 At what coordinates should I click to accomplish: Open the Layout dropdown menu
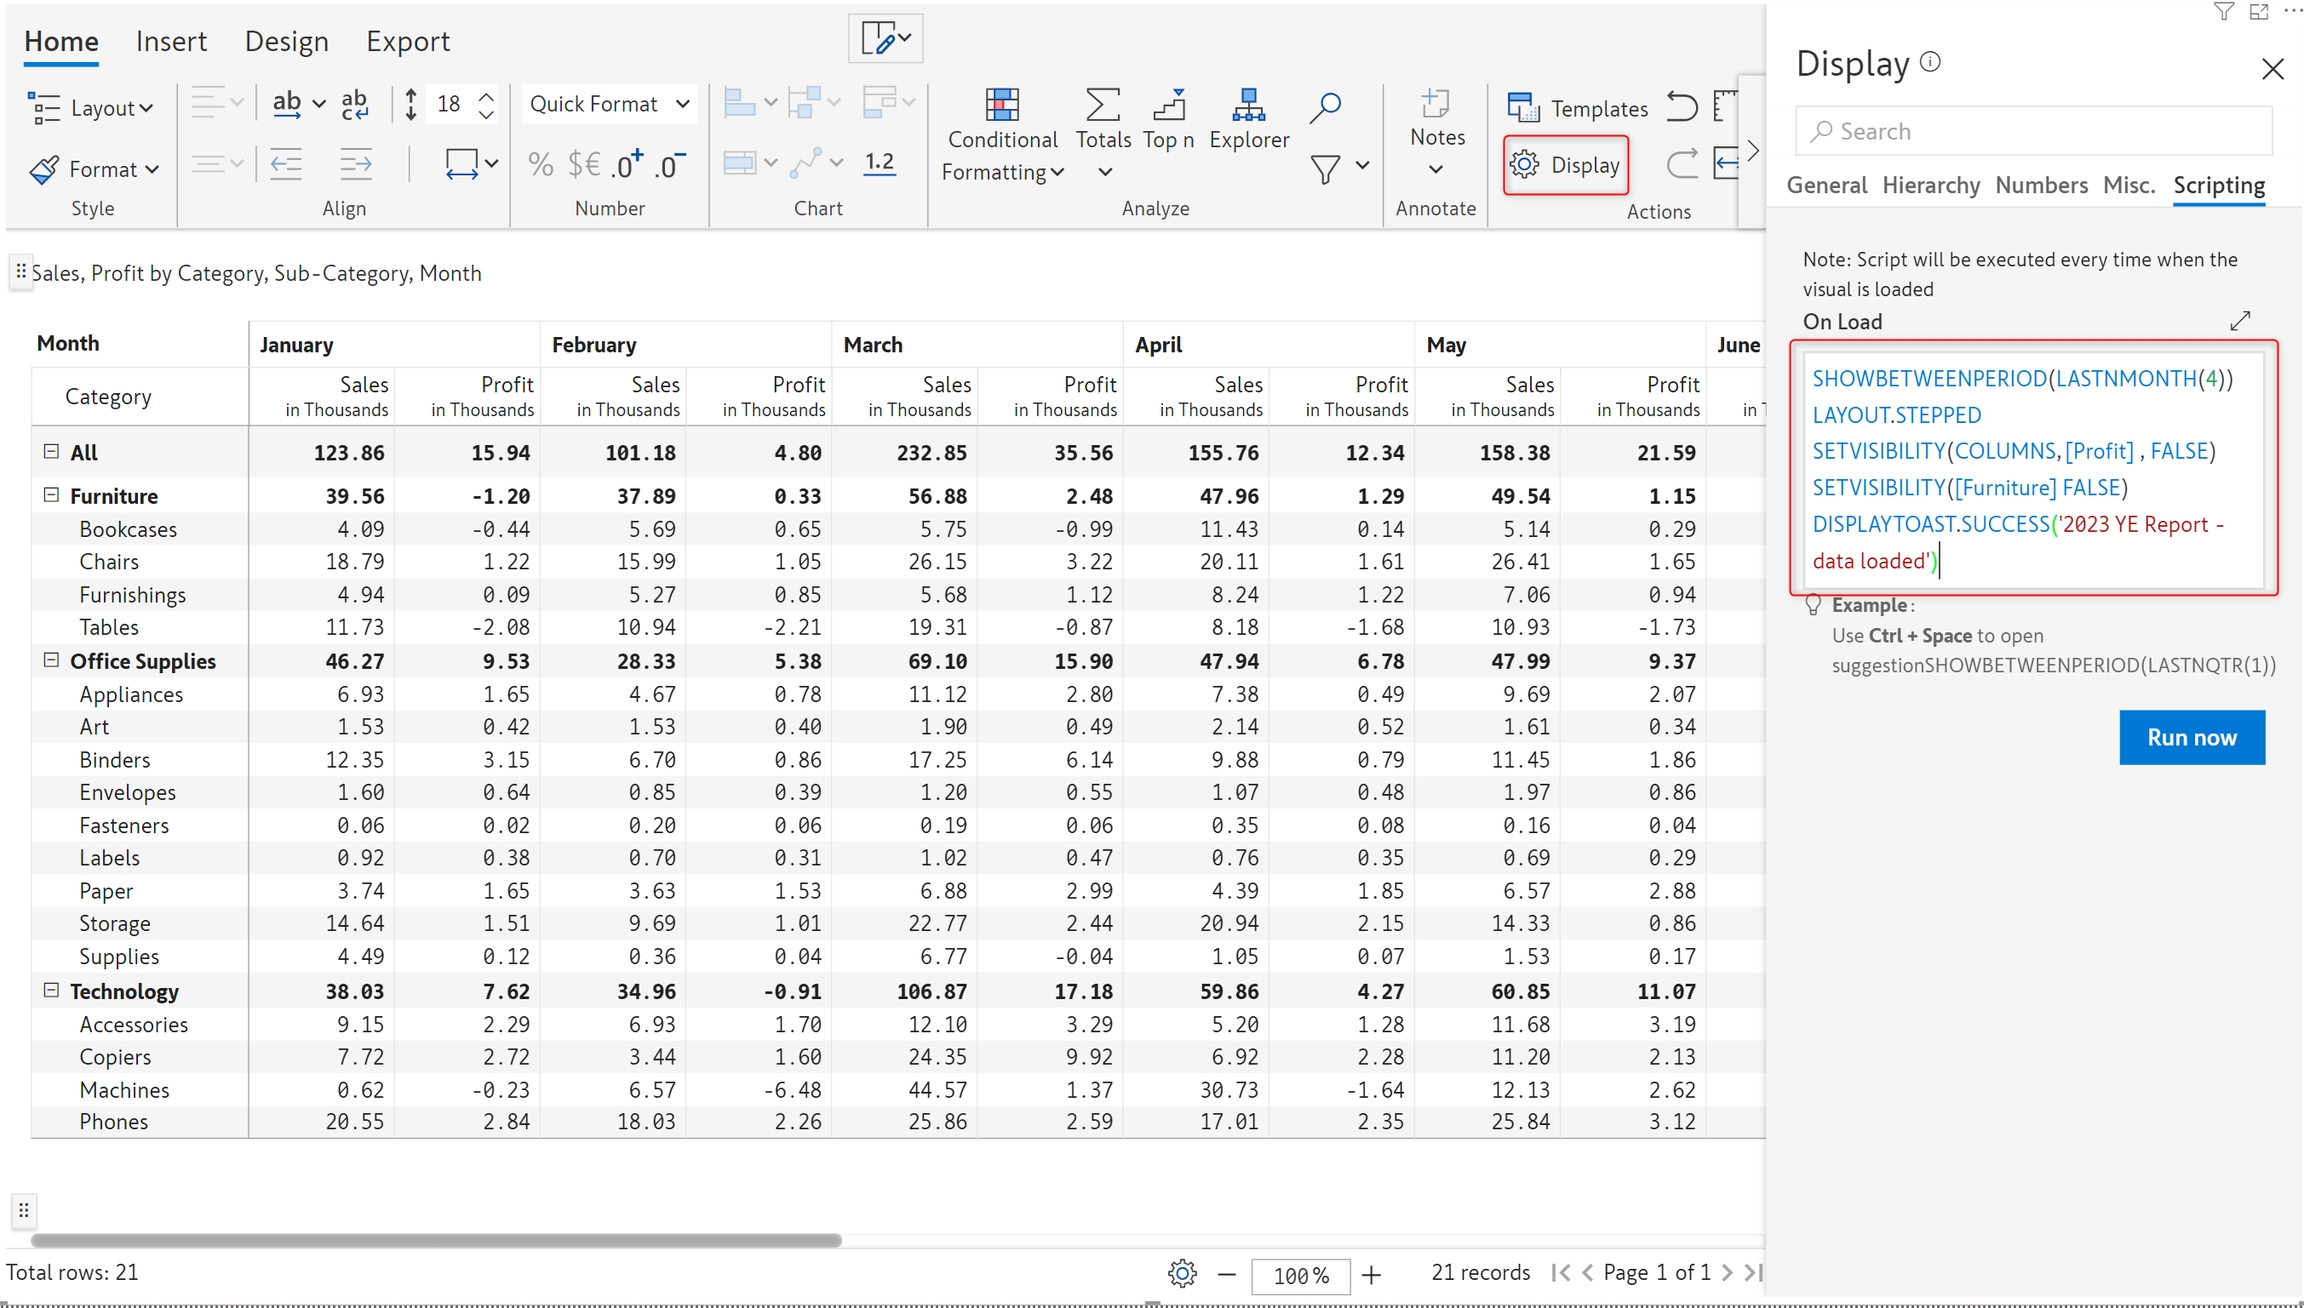tap(91, 108)
